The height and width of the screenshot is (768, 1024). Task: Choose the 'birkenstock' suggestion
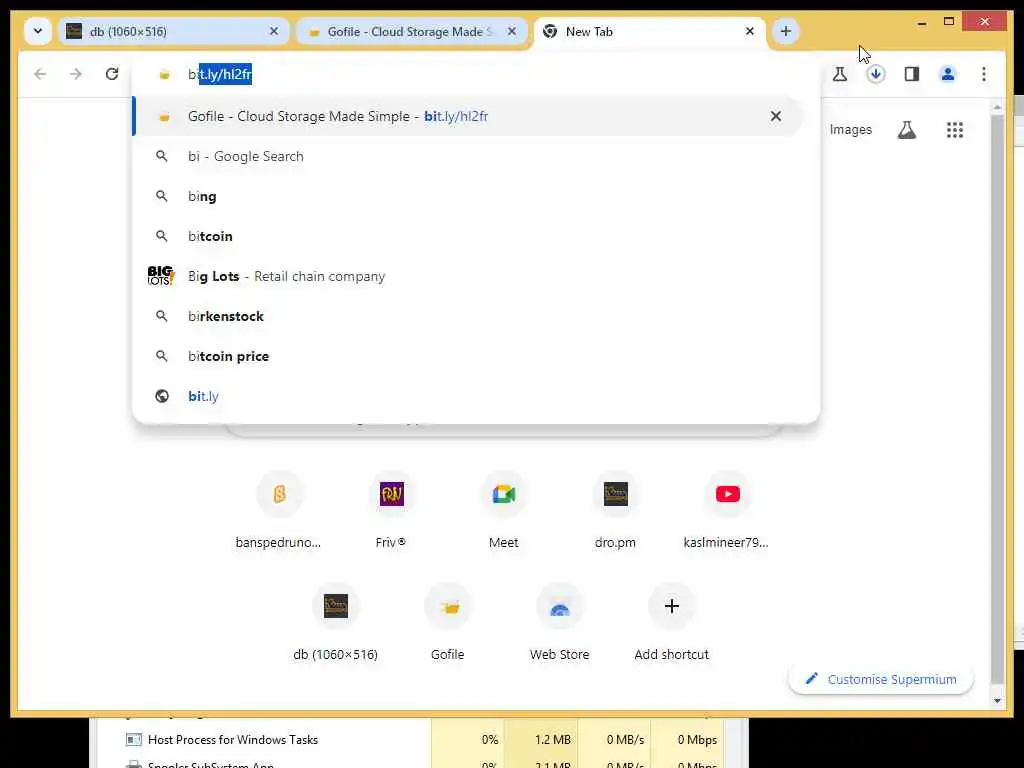point(468,316)
